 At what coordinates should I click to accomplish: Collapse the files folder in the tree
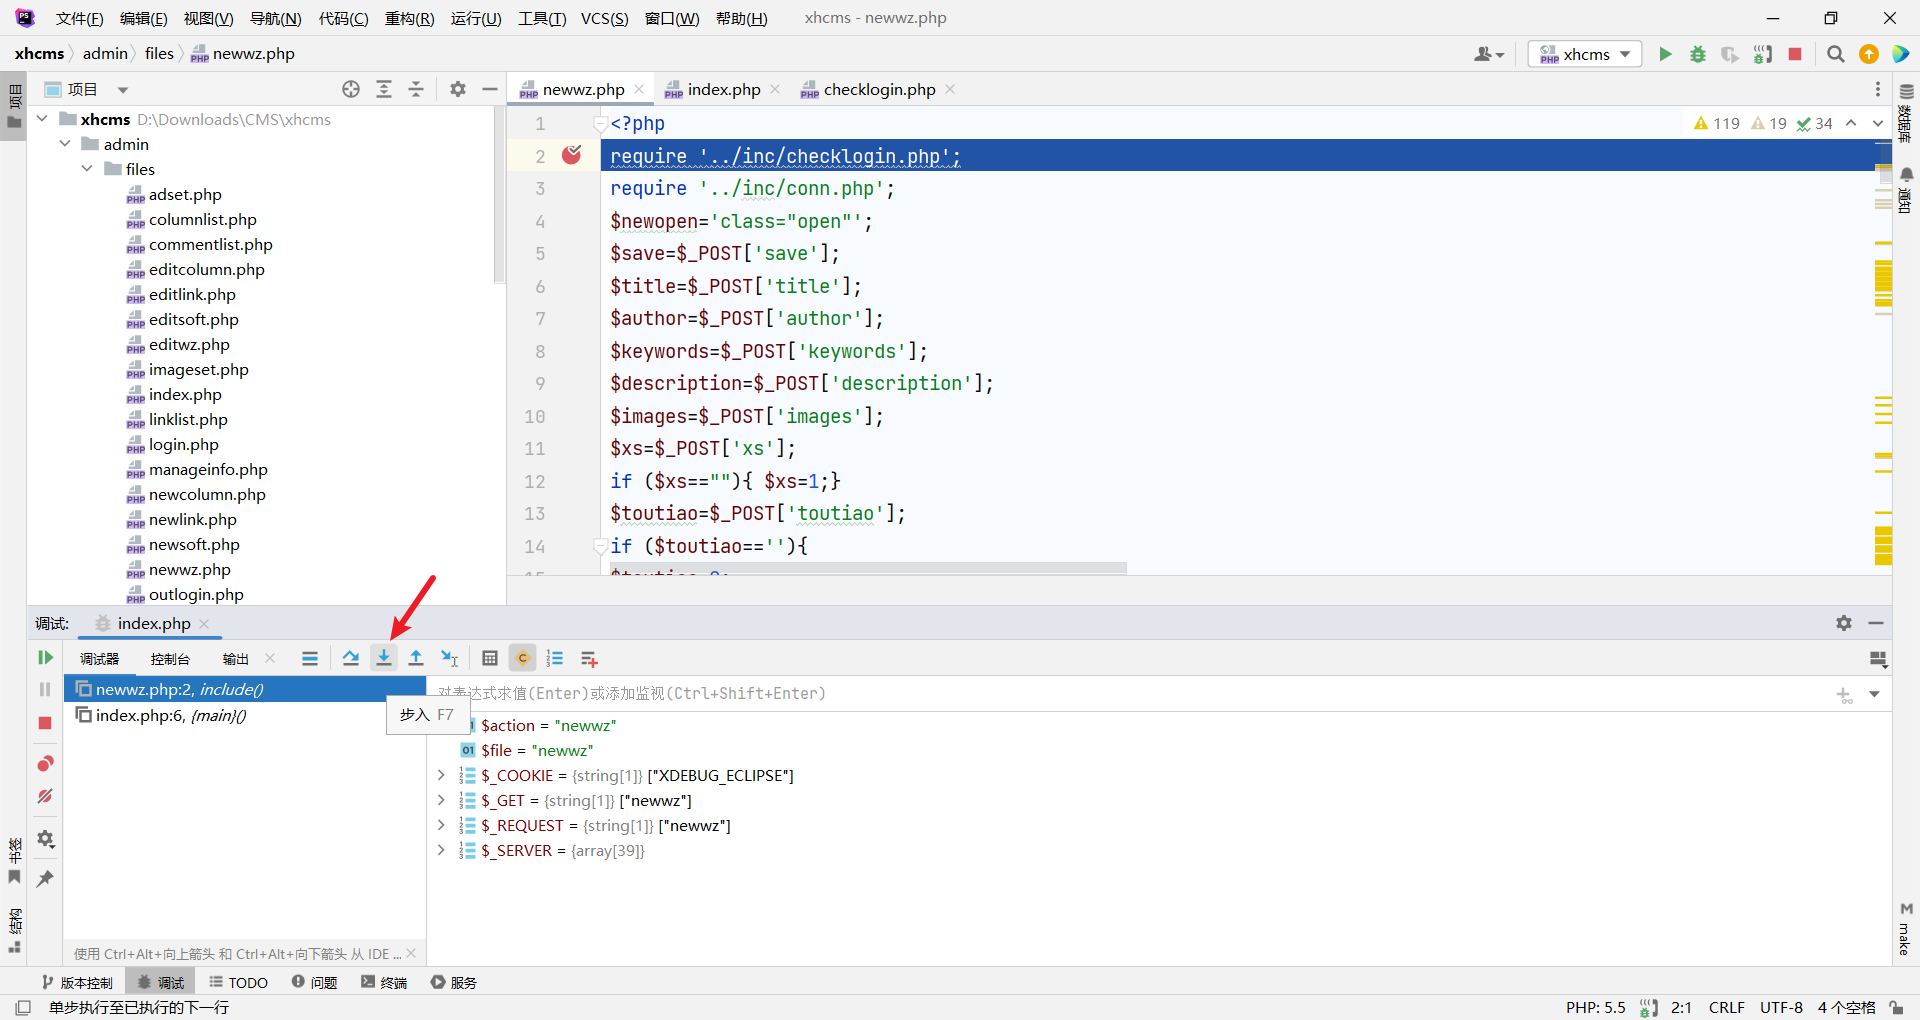point(87,169)
